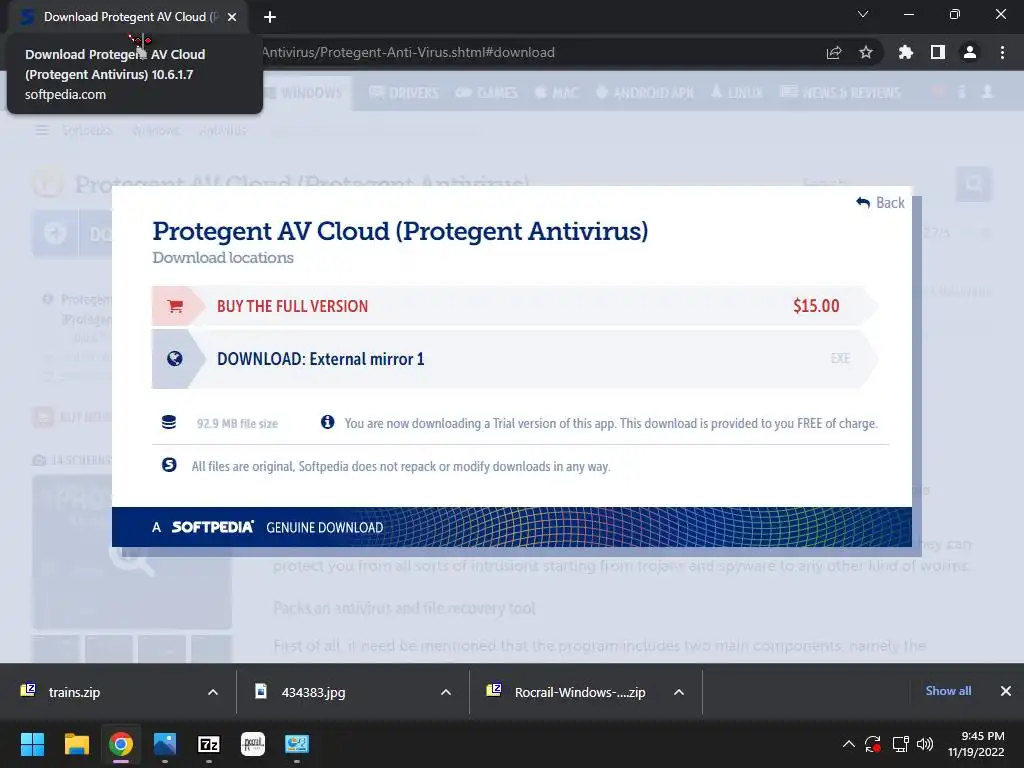Open the GAMES category tab

[487, 93]
